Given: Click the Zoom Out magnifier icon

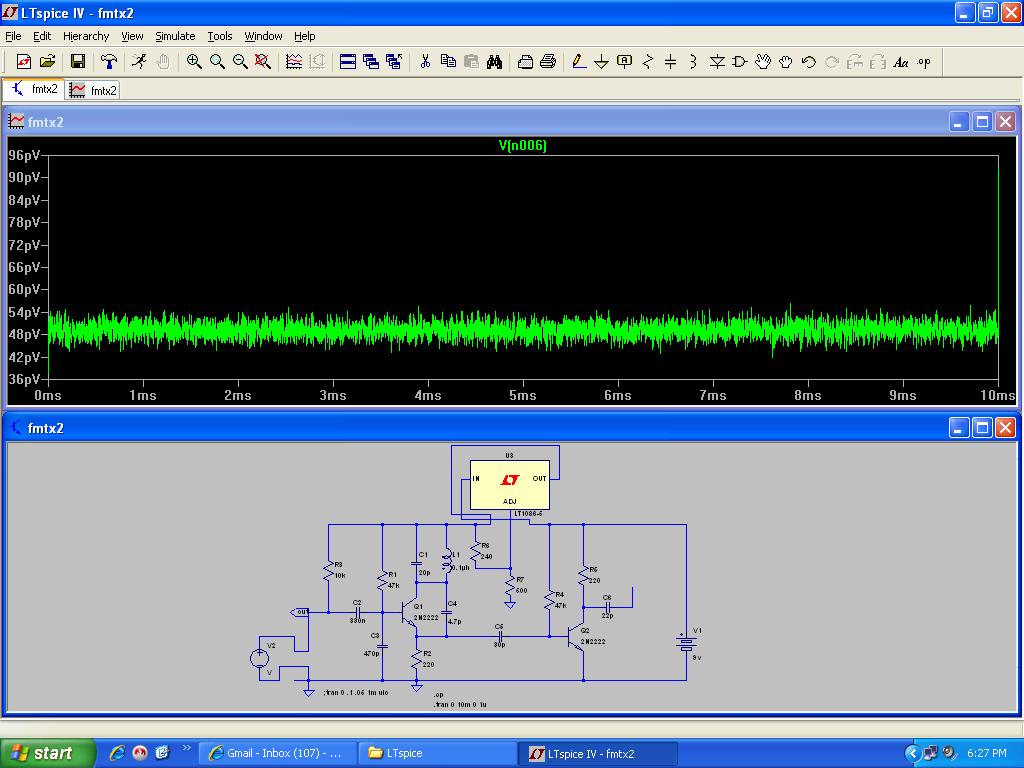Looking at the screenshot, I should (240, 61).
